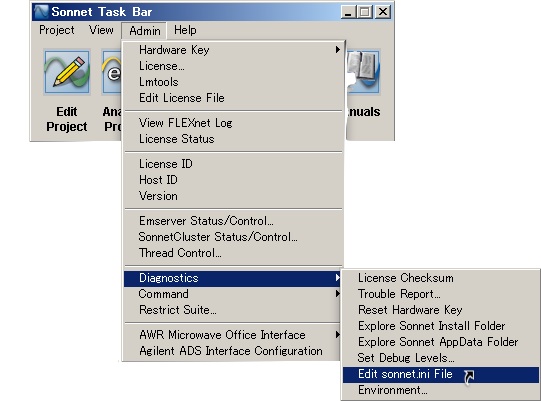Open the Help menu
Screen dimensions: 541x401
185,30
